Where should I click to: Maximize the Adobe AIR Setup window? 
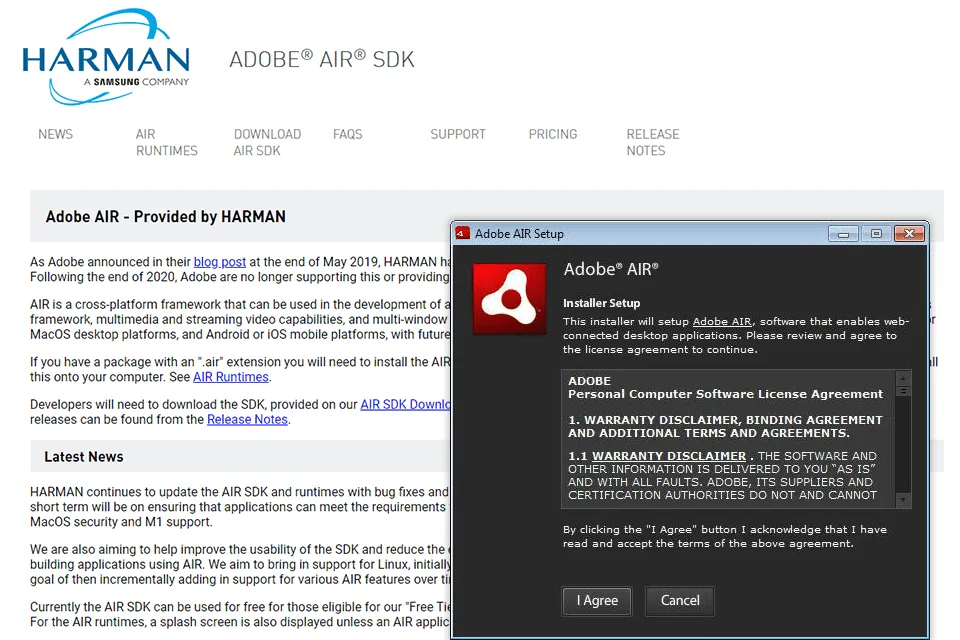click(876, 233)
